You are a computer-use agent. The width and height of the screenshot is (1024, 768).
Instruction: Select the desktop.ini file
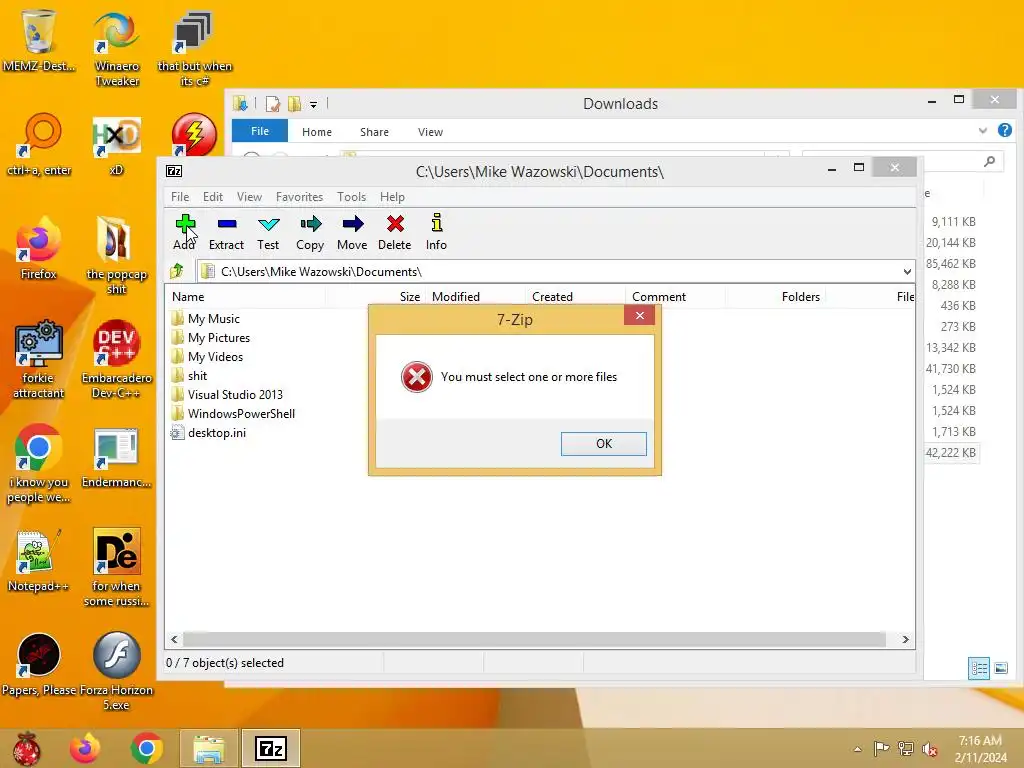(x=208, y=432)
